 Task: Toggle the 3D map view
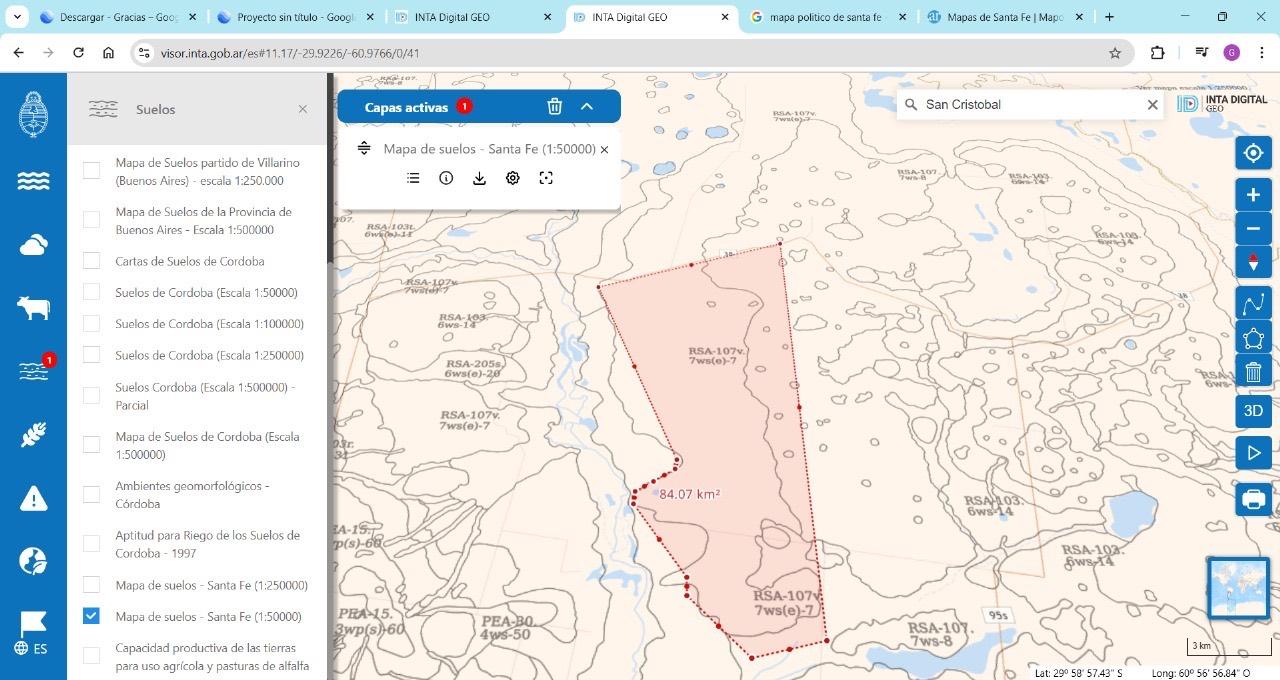click(1253, 411)
